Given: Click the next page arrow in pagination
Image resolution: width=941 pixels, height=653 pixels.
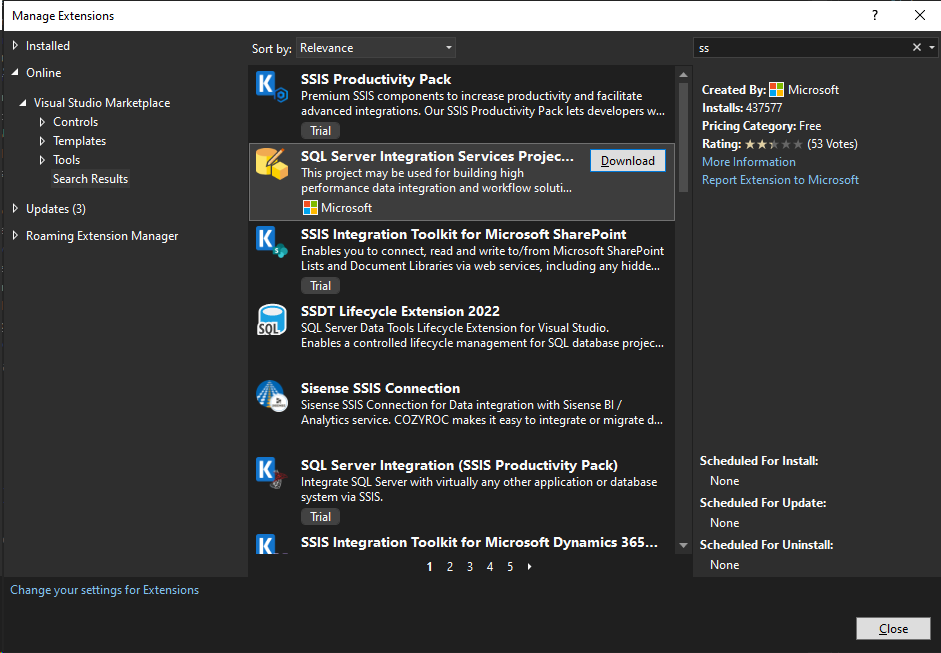Looking at the screenshot, I should pyautogui.click(x=529, y=567).
